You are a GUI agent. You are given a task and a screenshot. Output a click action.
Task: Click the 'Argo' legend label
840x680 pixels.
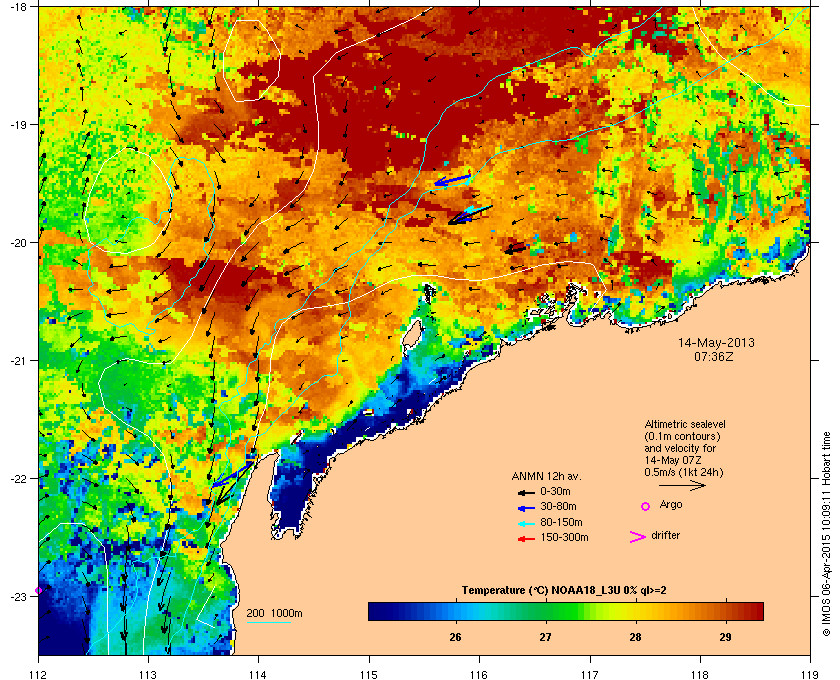tap(671, 505)
